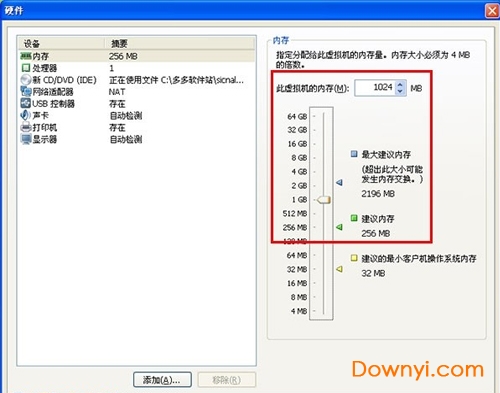Click the blue maximum recommended memory marker
Image resolution: width=500 pixels, height=393 pixels.
pos(339,182)
